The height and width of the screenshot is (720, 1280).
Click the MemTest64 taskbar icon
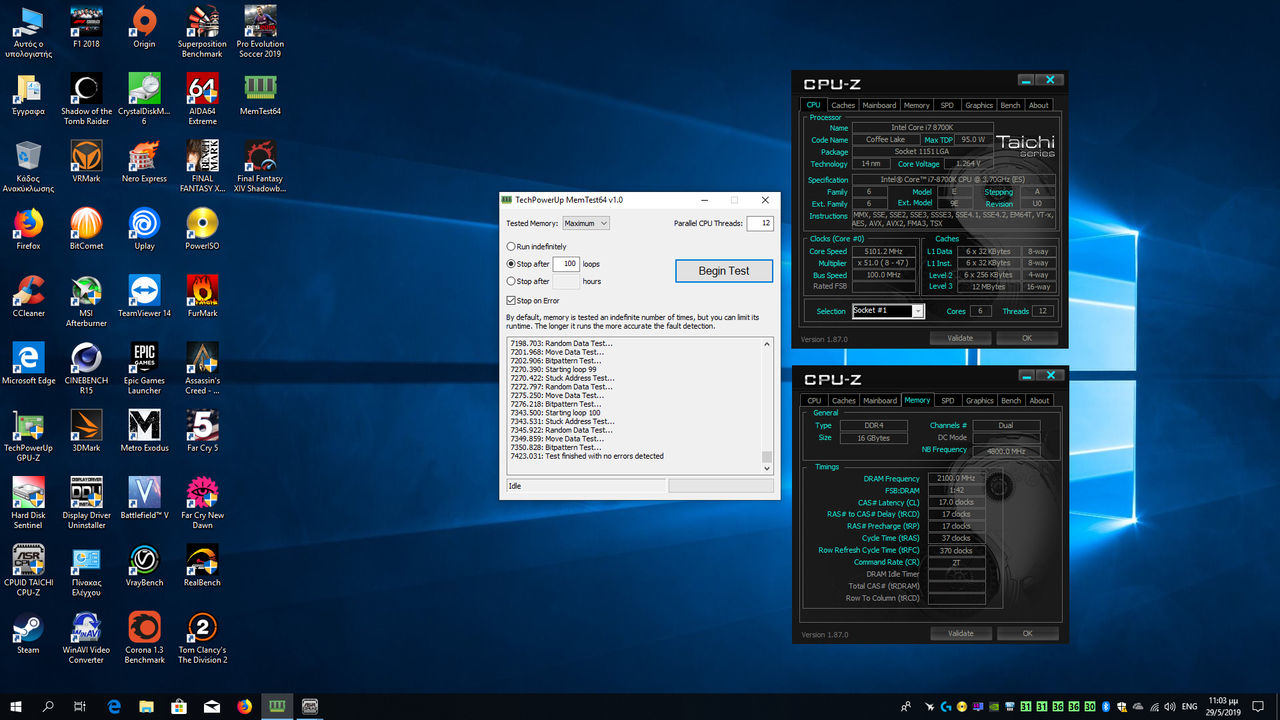(276, 706)
